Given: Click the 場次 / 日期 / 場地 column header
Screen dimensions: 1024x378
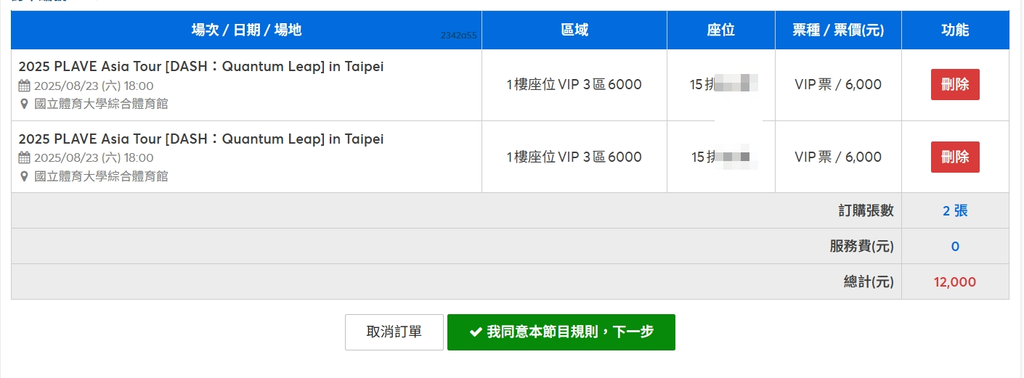Looking at the screenshot, I should pyautogui.click(x=246, y=30).
